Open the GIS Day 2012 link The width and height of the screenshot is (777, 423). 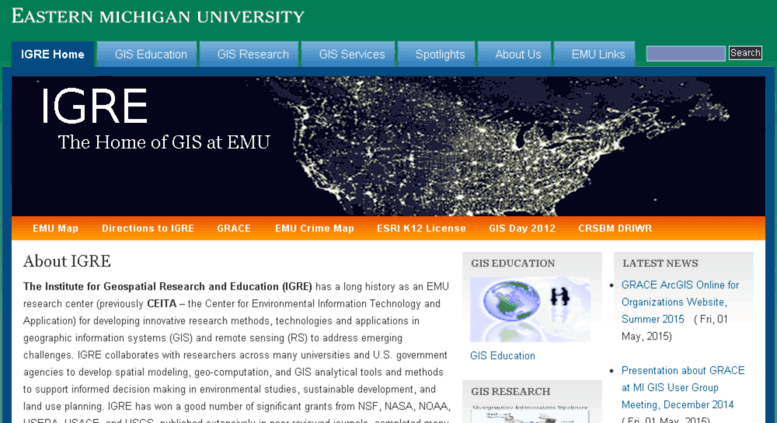pyautogui.click(x=522, y=228)
